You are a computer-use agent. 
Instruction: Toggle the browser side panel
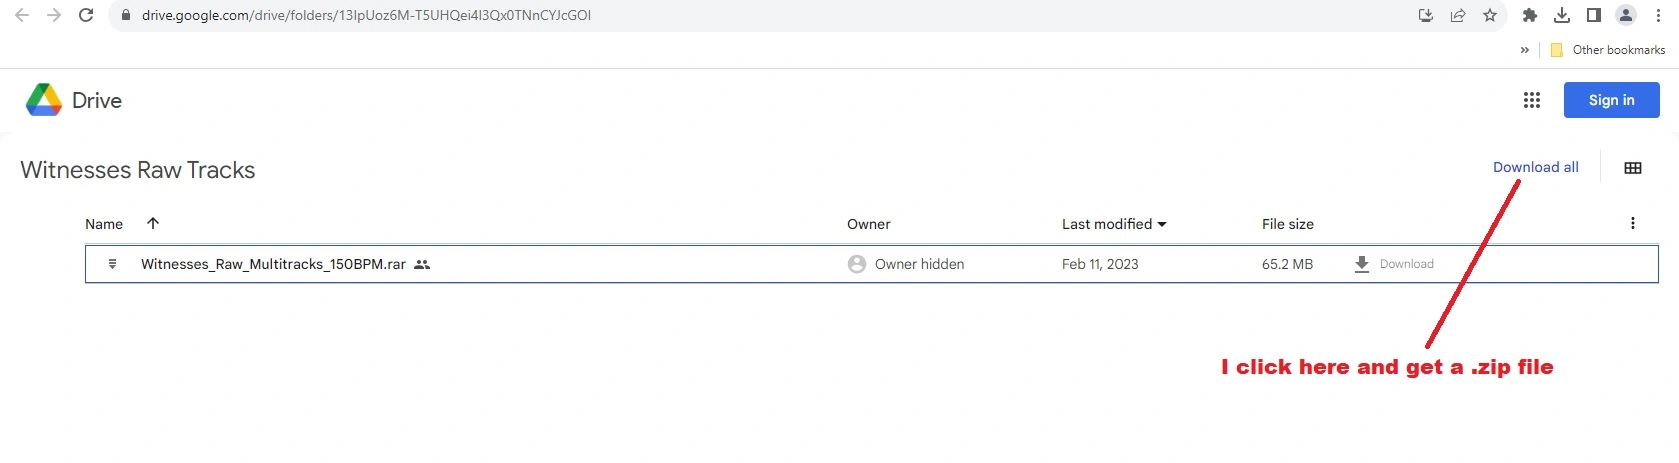point(1593,15)
